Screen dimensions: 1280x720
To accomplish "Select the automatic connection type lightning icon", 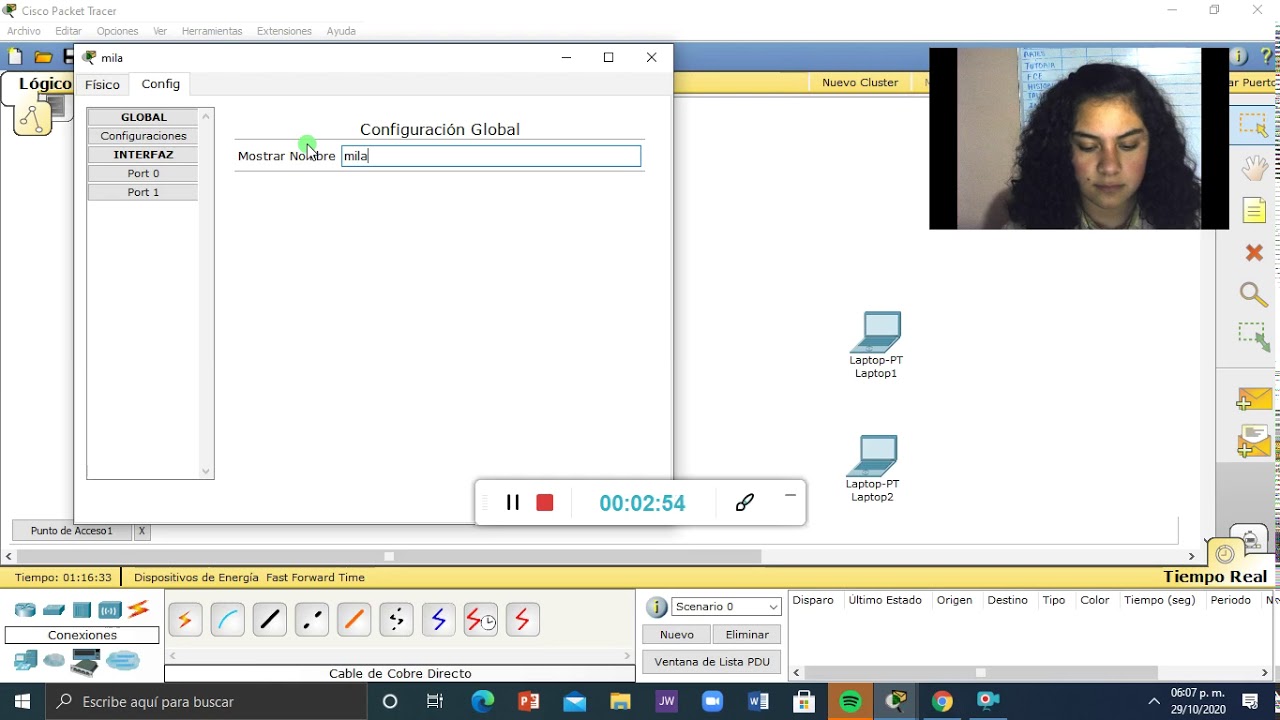I will pos(185,620).
